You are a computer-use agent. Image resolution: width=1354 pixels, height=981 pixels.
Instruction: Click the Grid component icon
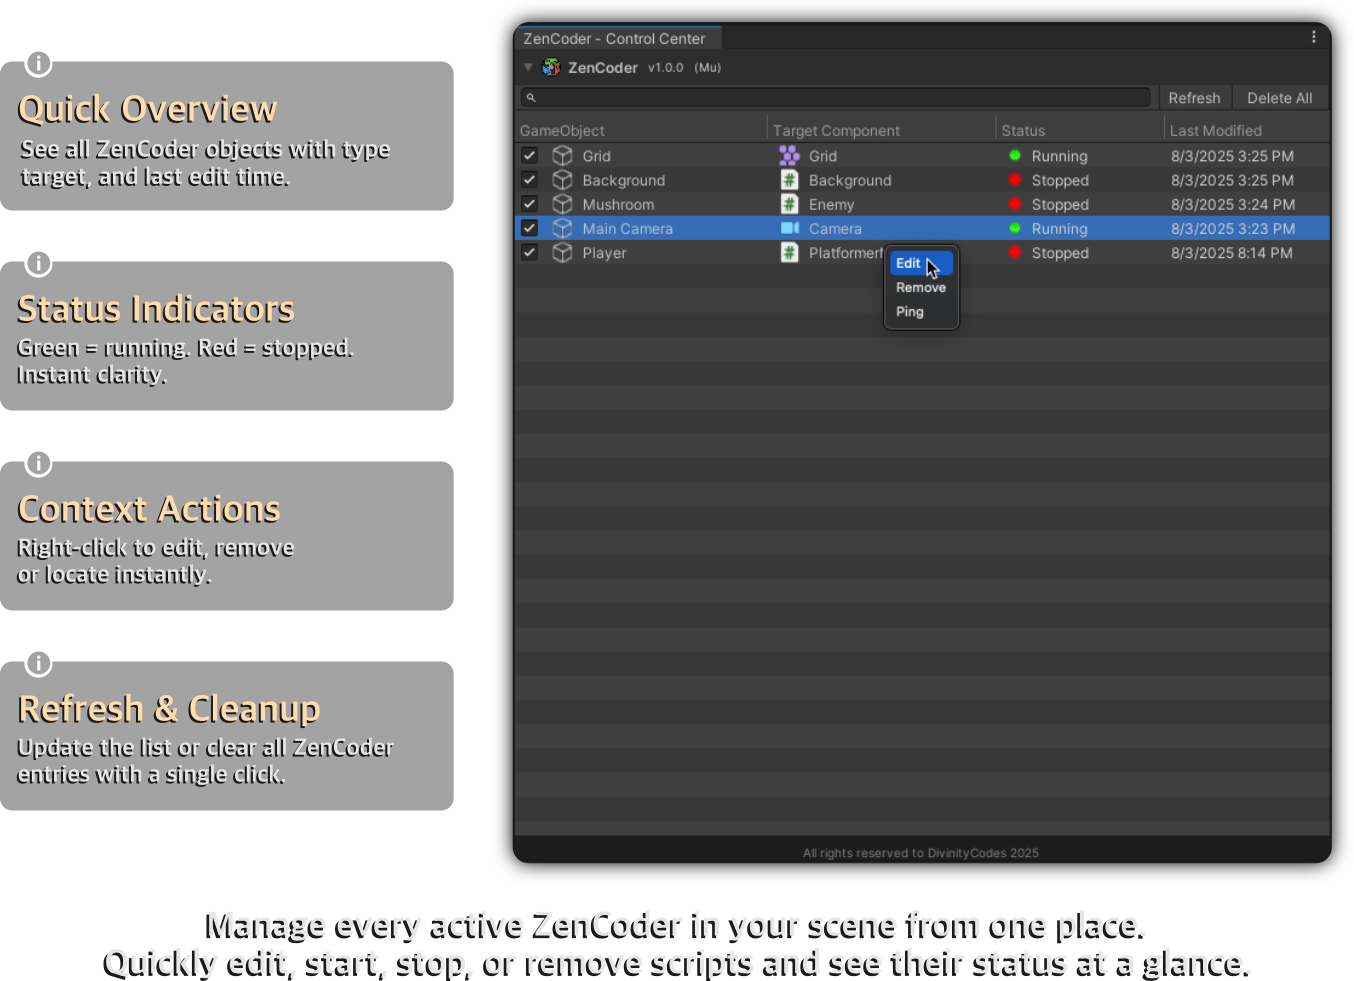[x=789, y=155]
